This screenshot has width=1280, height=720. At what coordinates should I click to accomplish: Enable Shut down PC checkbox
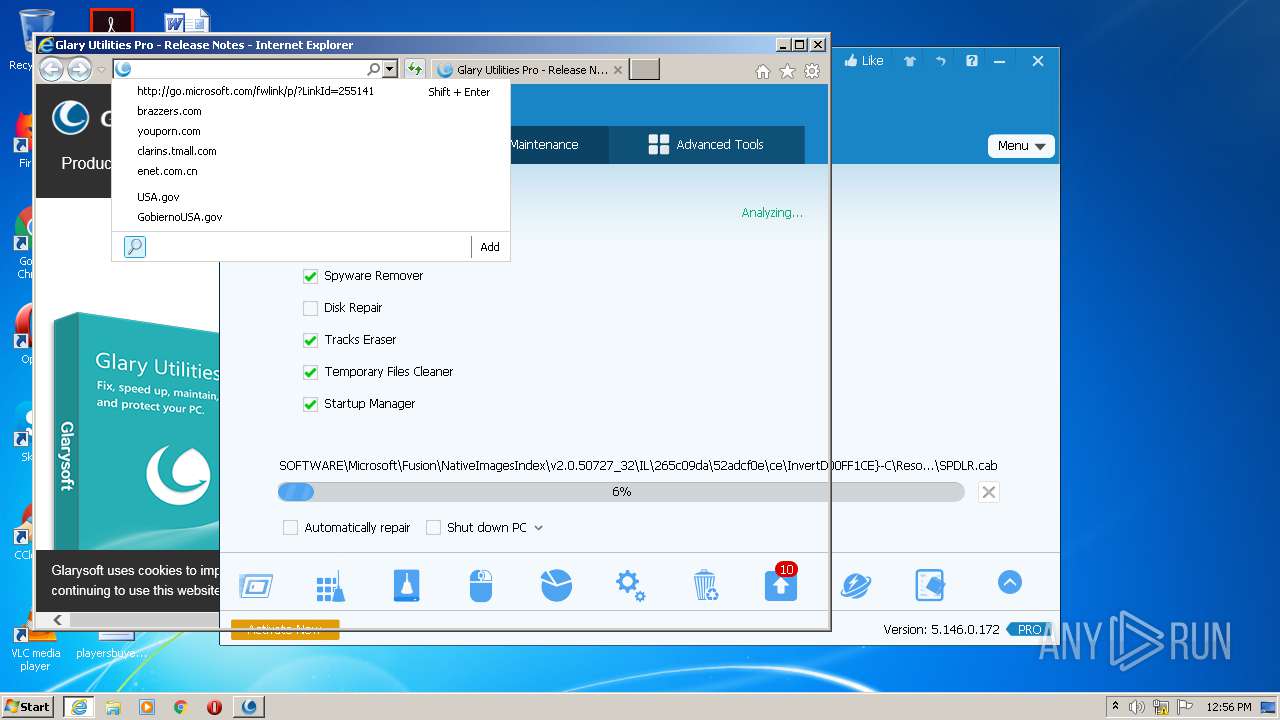click(433, 528)
